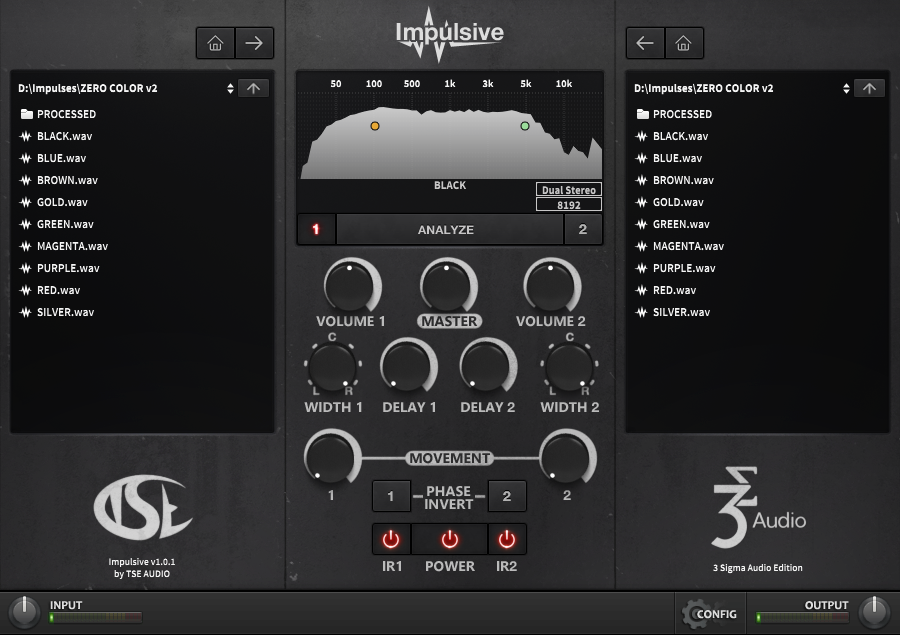
Task: Click the MOVEMENT 1 knob
Action: (x=331, y=458)
